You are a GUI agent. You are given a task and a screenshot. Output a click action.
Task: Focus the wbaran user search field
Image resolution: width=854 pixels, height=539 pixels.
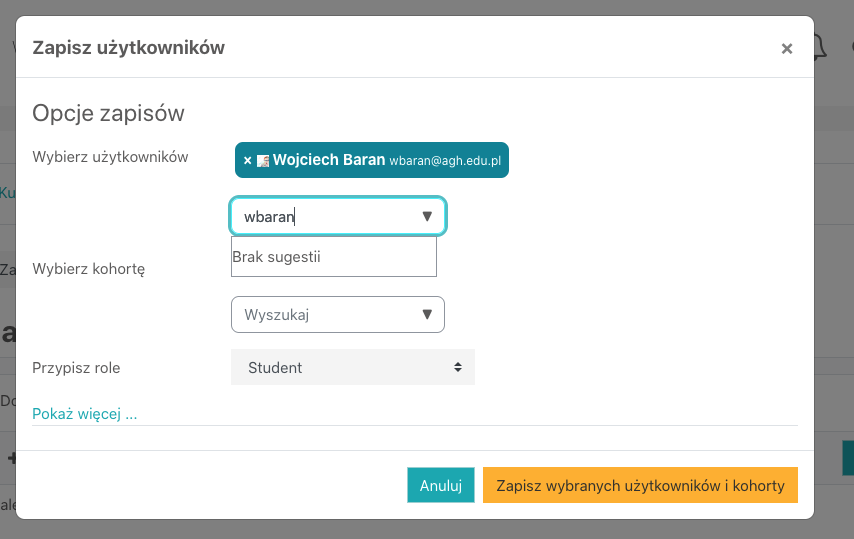338,216
